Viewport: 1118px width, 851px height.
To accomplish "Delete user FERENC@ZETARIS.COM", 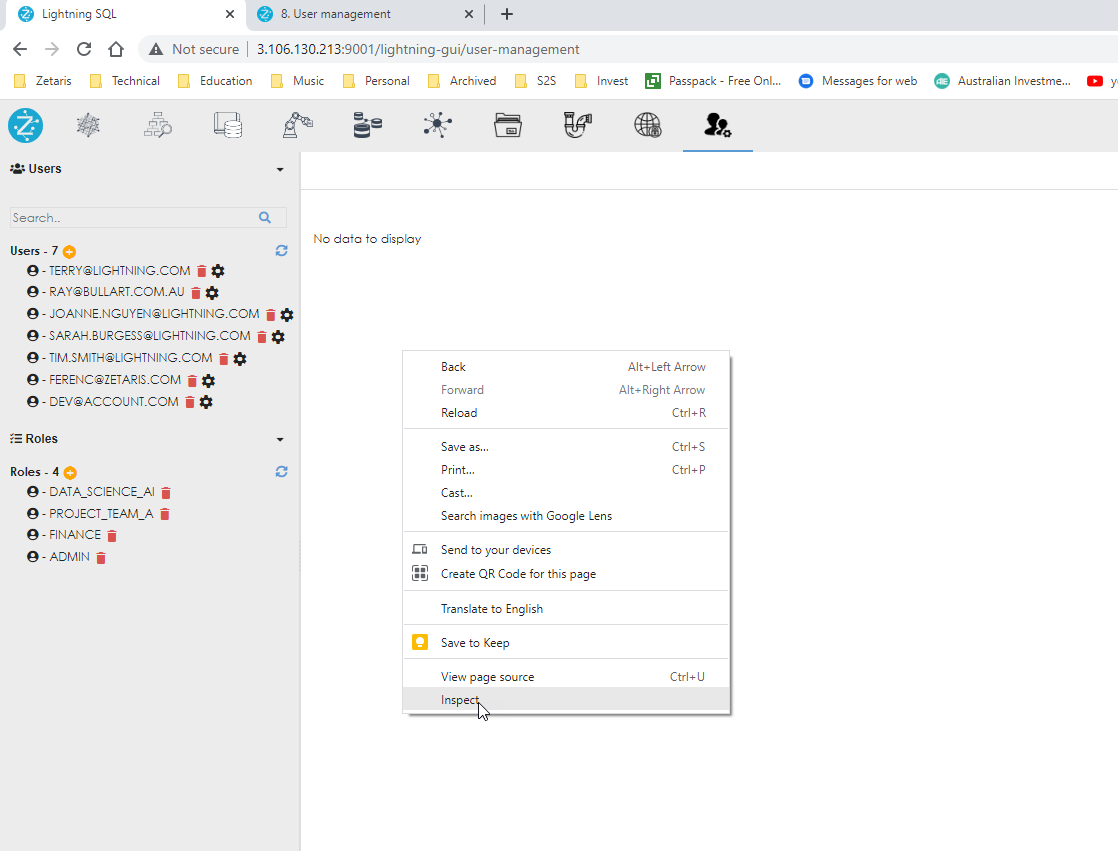I will pos(192,381).
